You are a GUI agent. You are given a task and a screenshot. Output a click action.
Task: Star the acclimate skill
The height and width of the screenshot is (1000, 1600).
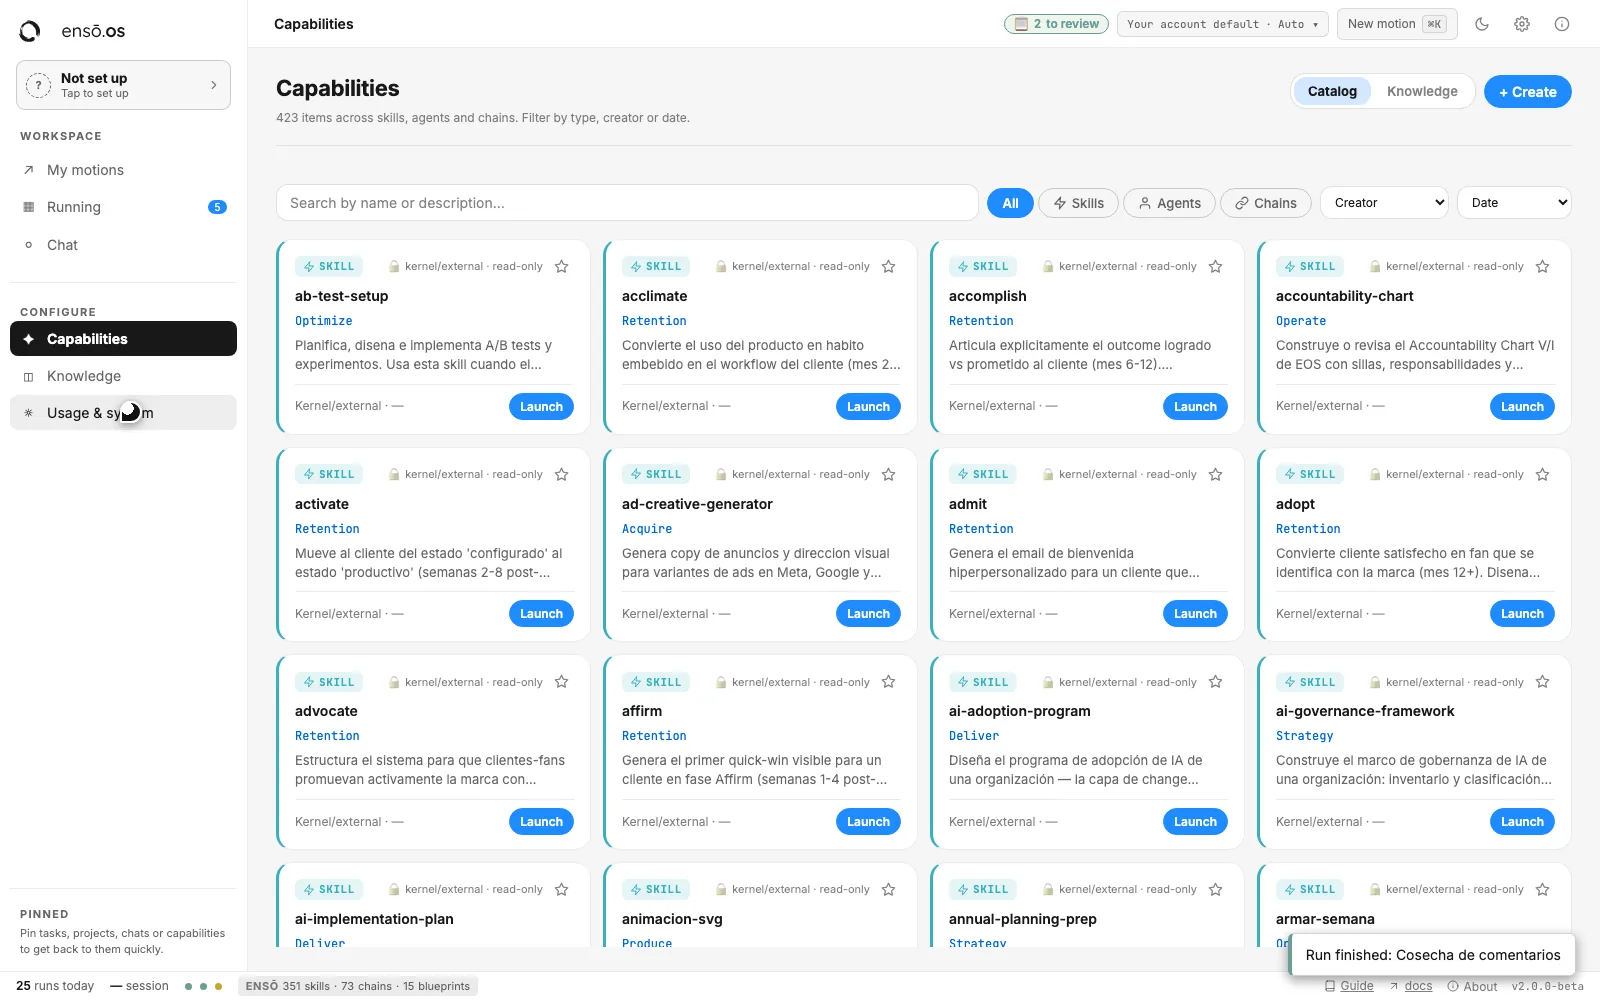click(889, 267)
